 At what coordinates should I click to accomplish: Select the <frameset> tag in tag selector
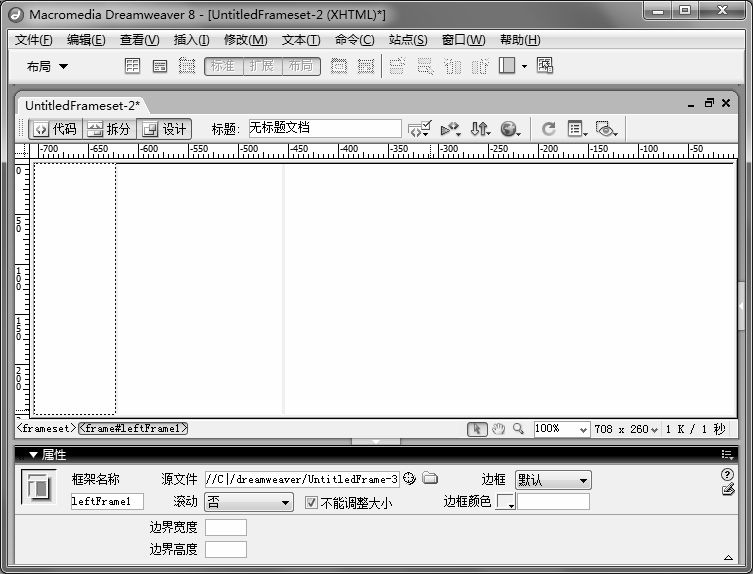click(x=46, y=428)
